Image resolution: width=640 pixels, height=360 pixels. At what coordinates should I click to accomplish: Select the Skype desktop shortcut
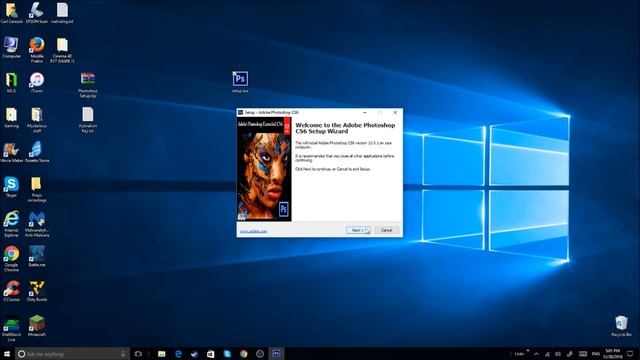click(11, 187)
